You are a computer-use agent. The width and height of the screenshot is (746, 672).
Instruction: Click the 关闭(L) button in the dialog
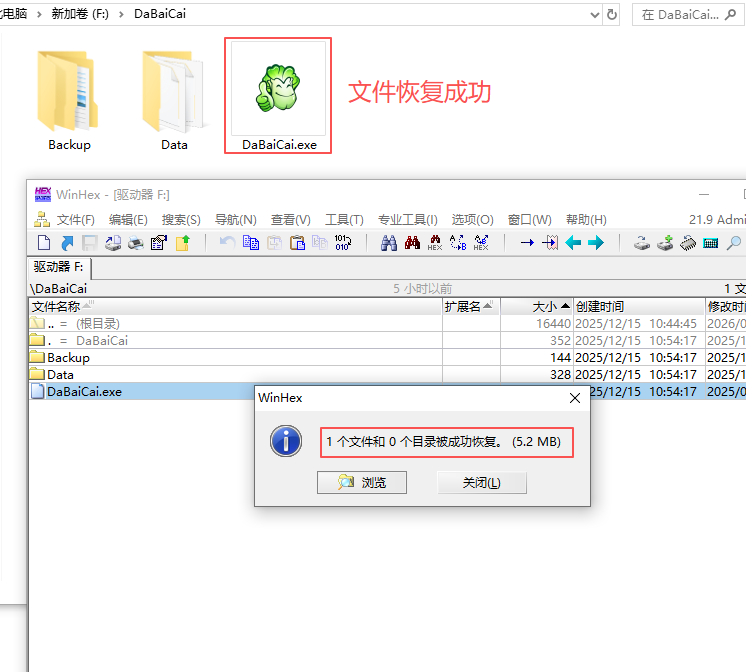(481, 483)
